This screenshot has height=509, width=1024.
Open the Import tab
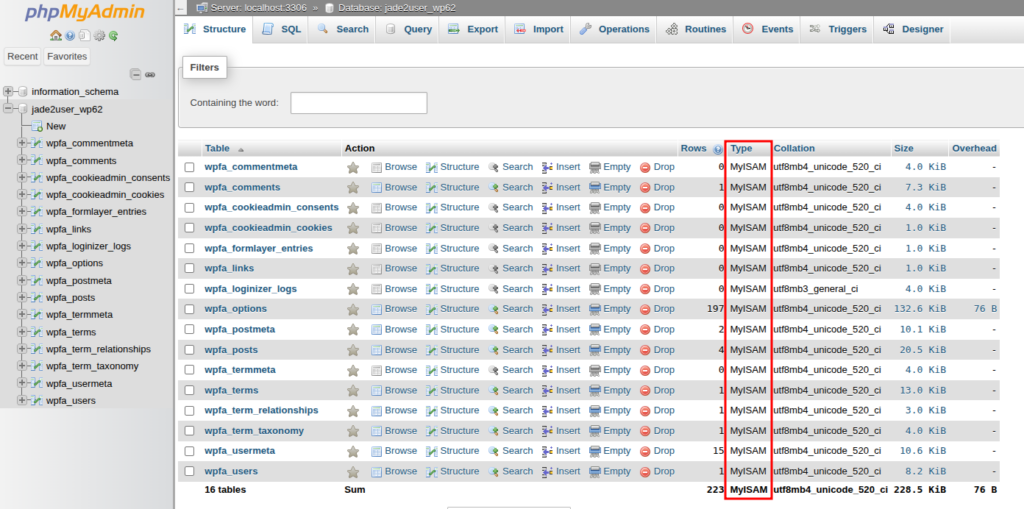pos(538,29)
